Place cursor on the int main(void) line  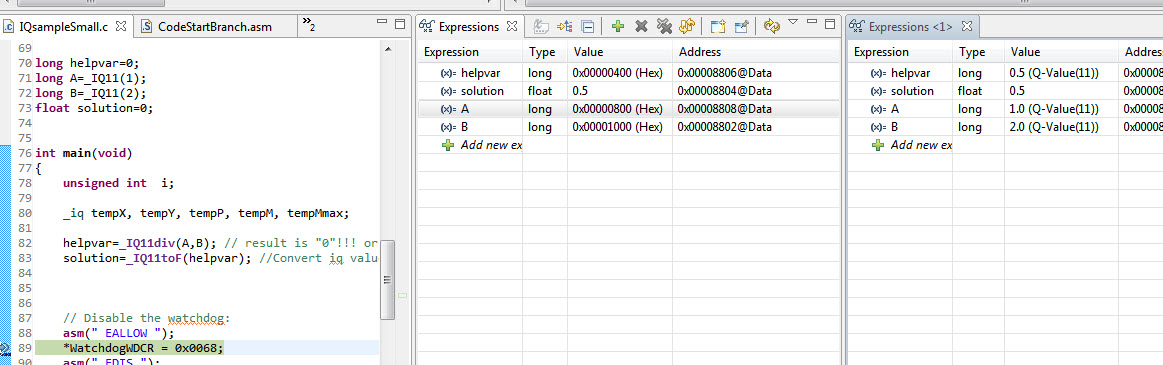point(83,154)
